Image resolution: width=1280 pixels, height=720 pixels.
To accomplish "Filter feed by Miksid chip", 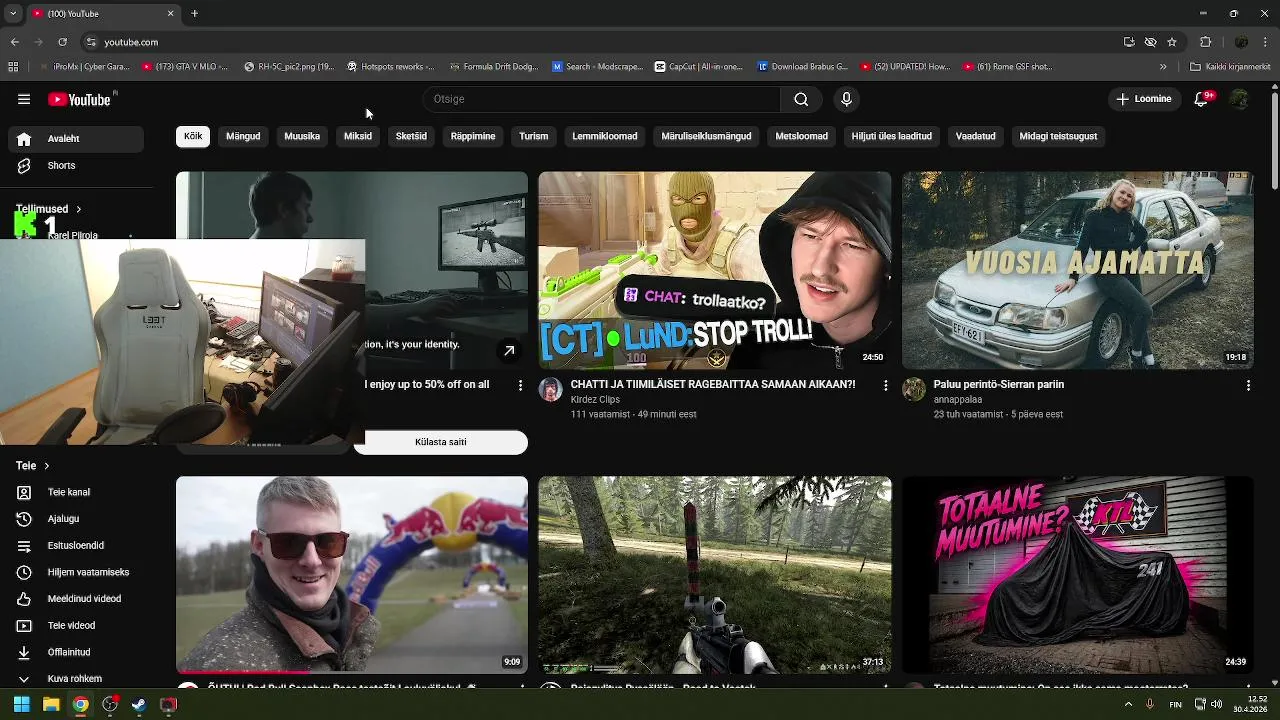I will [x=358, y=136].
